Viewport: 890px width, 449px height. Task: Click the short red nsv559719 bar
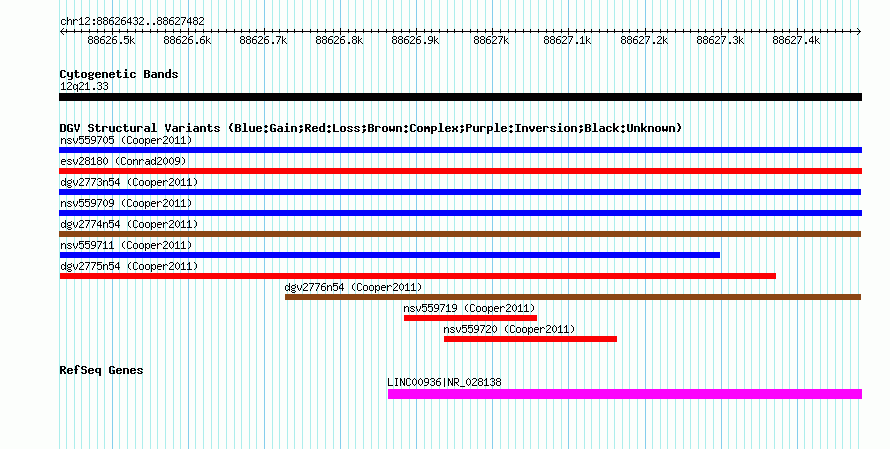pyautogui.click(x=470, y=318)
